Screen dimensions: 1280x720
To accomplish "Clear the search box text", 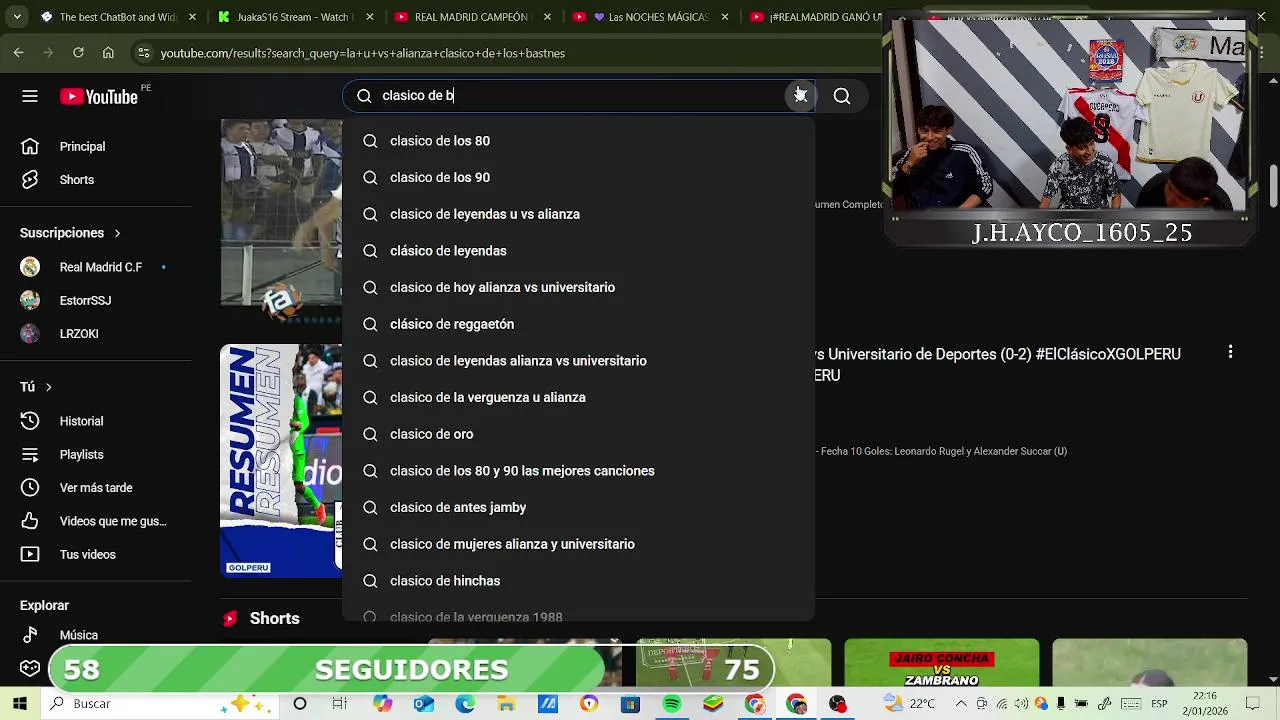I will tap(800, 95).
